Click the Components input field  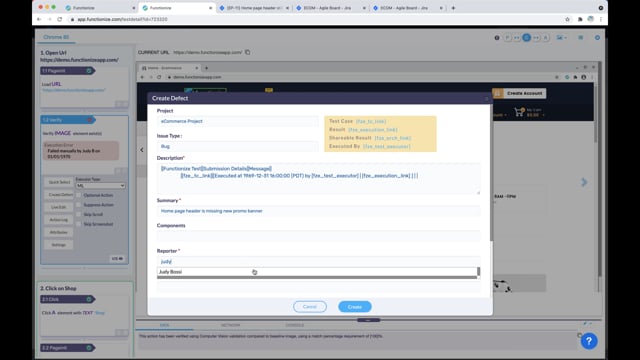coord(318,236)
